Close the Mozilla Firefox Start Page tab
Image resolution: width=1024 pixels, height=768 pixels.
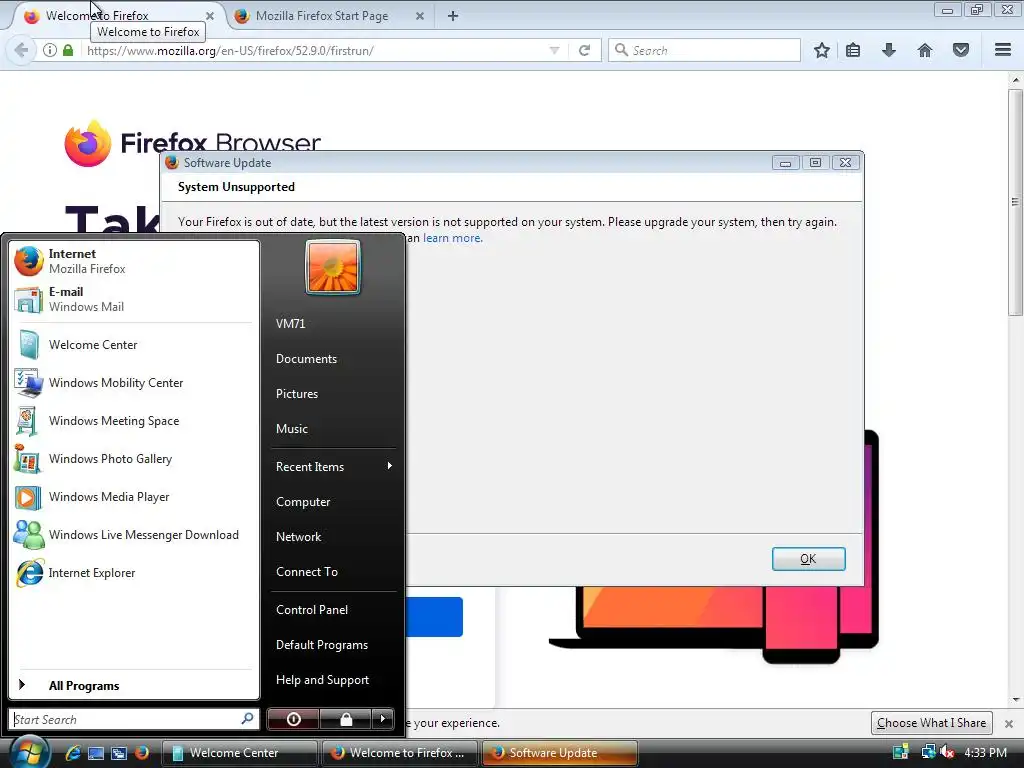420,16
